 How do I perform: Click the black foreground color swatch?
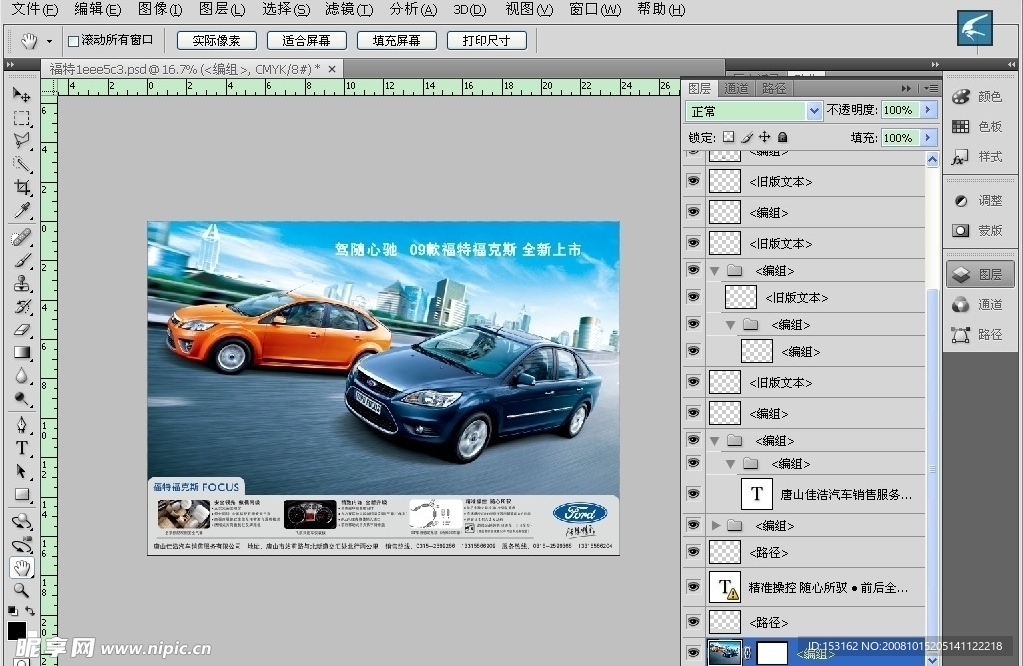tap(16, 629)
